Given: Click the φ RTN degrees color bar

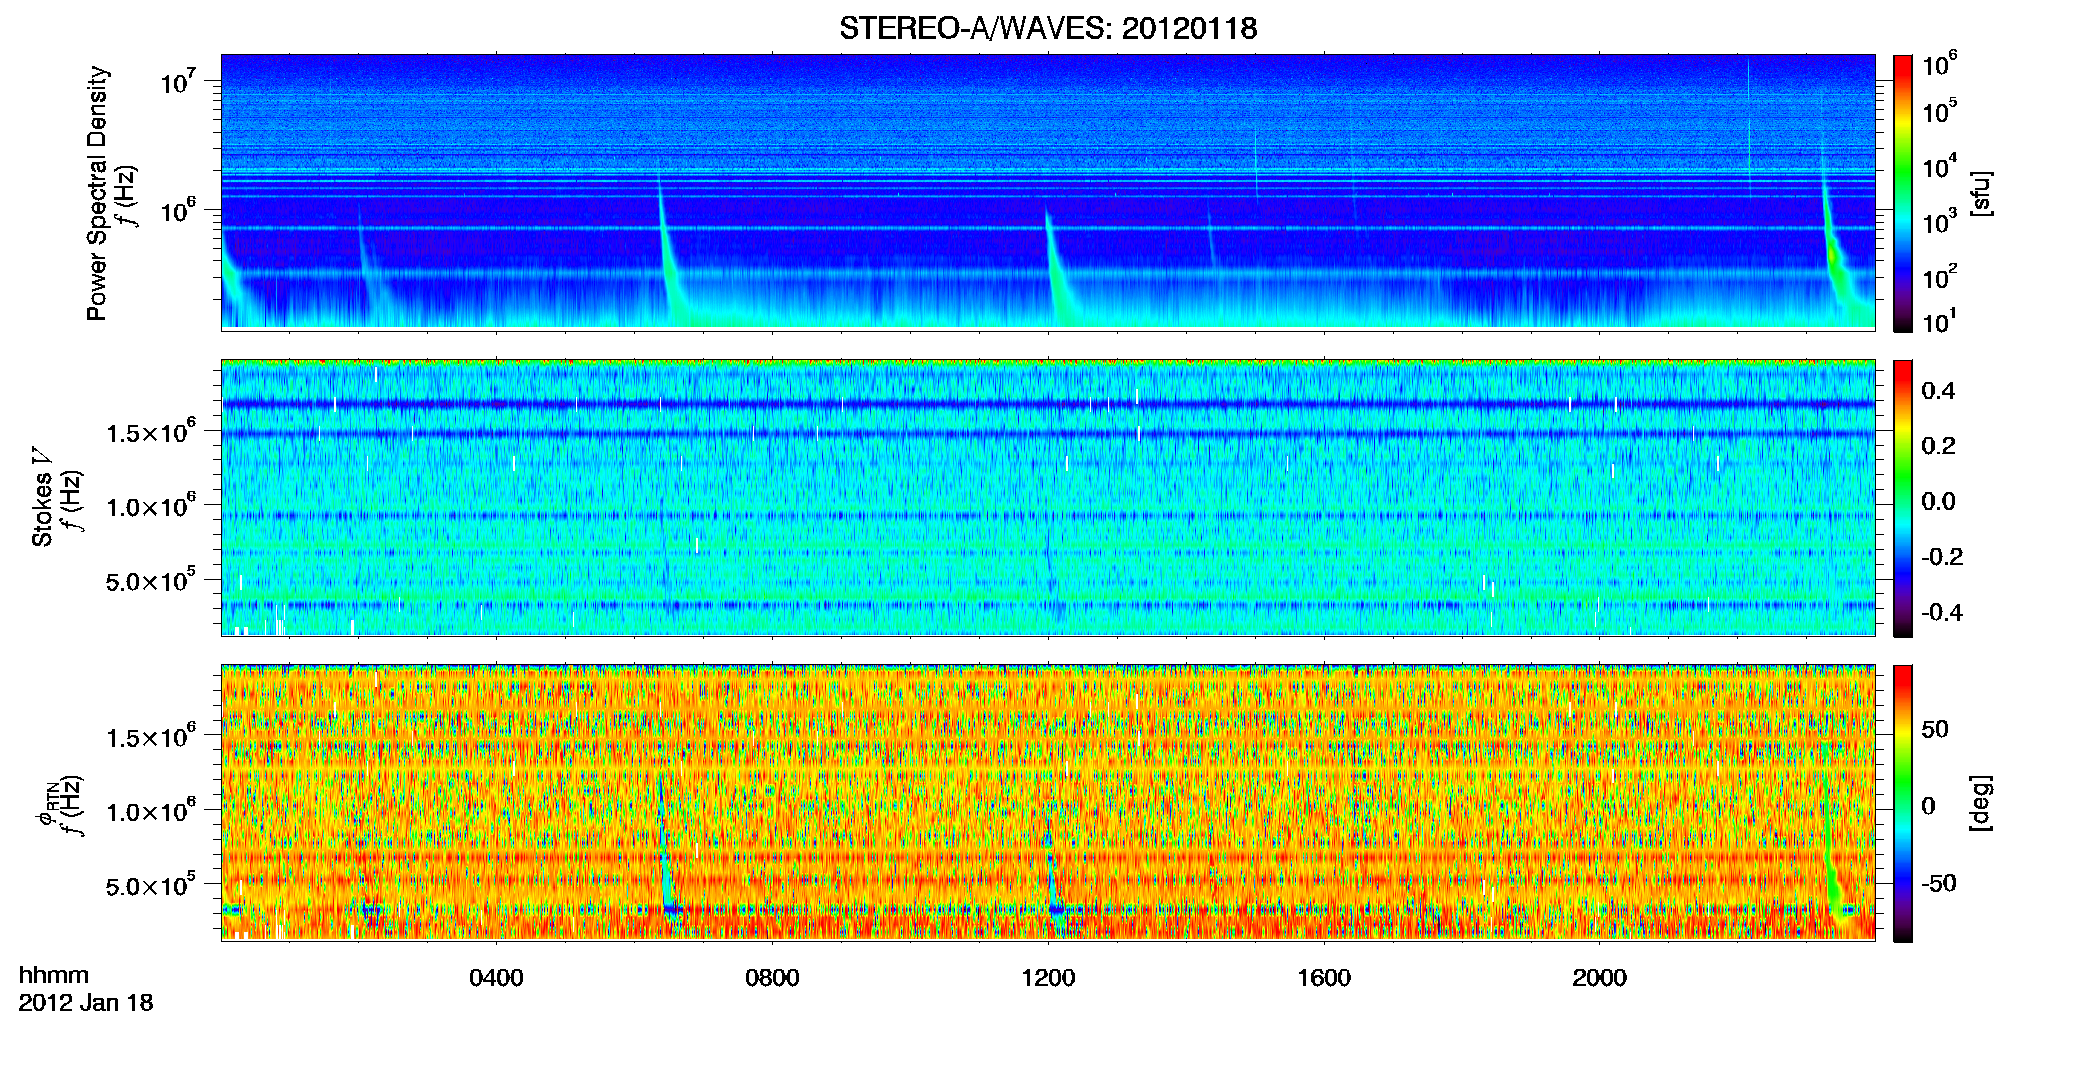Looking at the screenshot, I should [1903, 803].
